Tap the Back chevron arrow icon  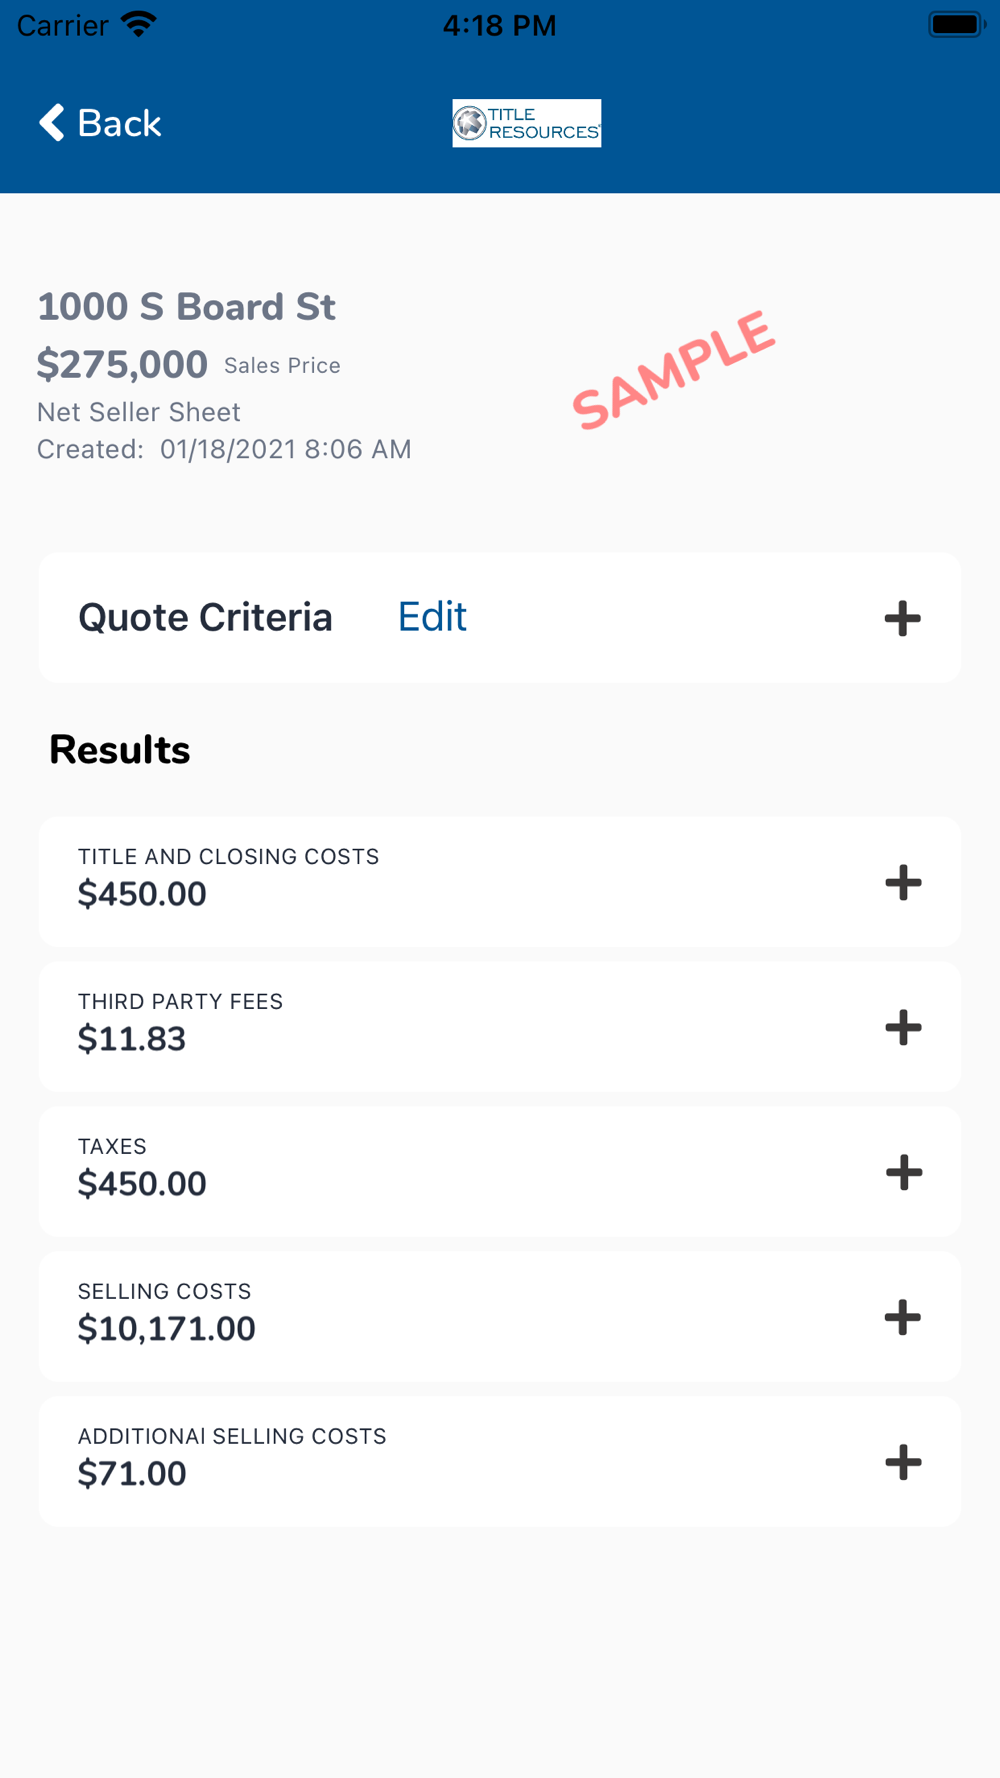52,123
